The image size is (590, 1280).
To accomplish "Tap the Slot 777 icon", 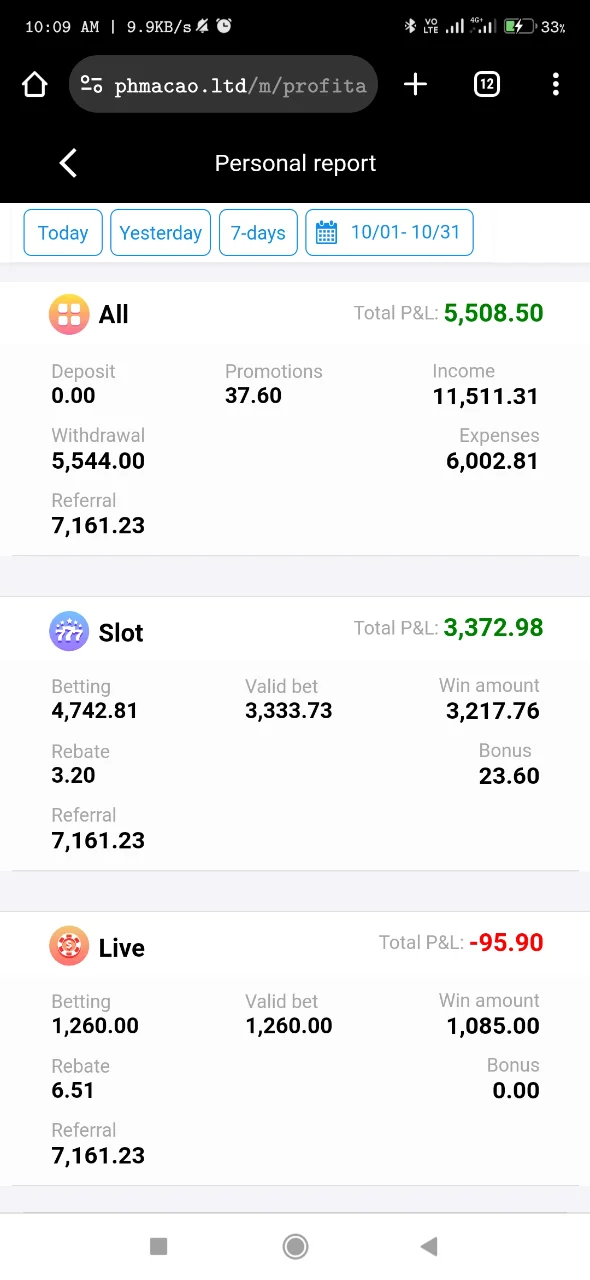I will pos(69,632).
